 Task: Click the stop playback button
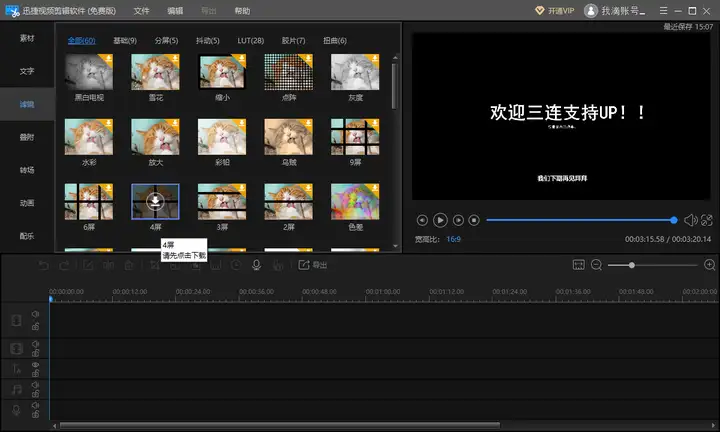475,220
